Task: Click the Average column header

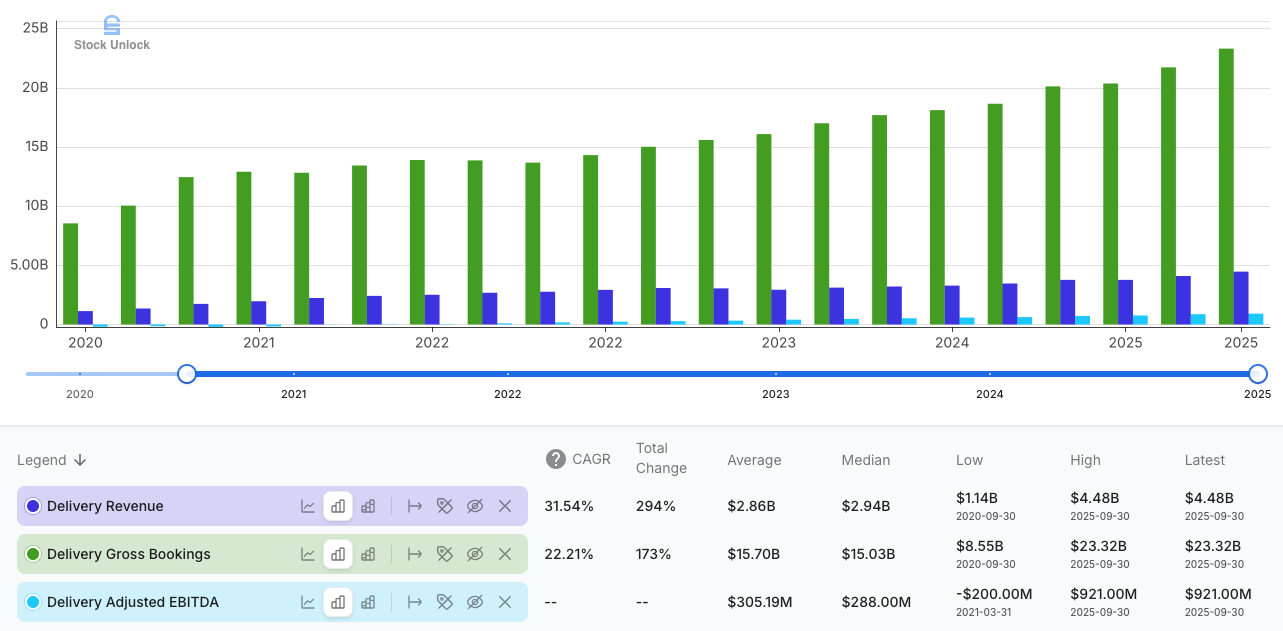Action: tap(754, 460)
